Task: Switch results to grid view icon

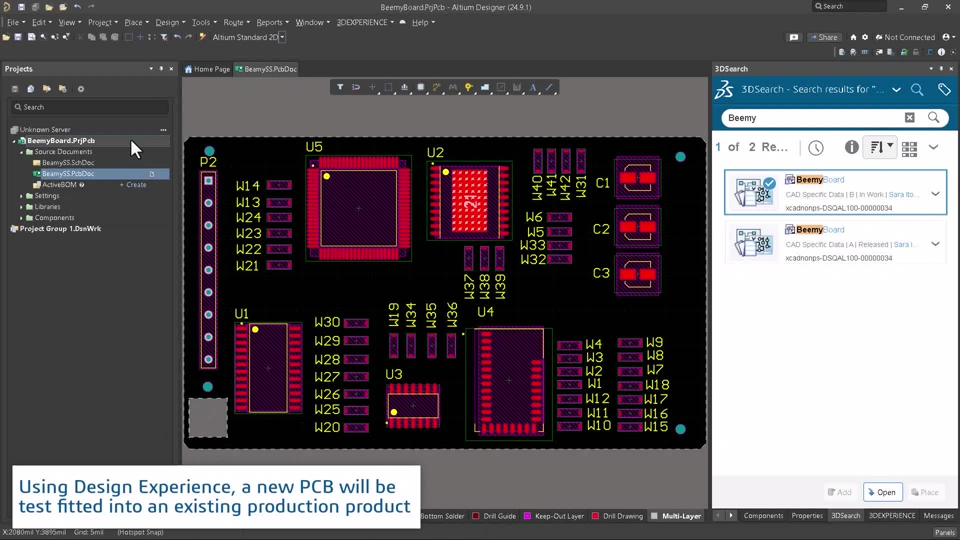Action: pos(909,148)
